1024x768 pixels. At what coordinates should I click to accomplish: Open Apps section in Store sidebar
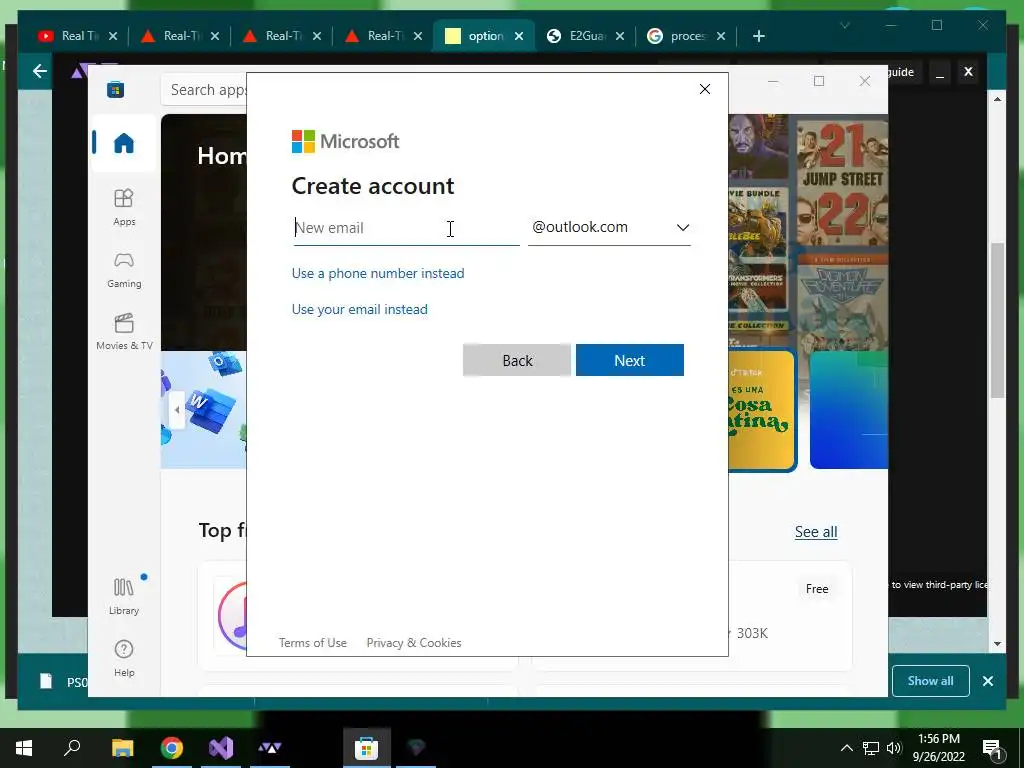(123, 207)
